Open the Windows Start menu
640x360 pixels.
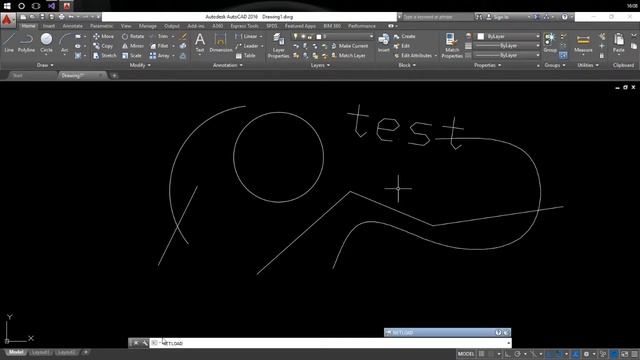[7, 6]
